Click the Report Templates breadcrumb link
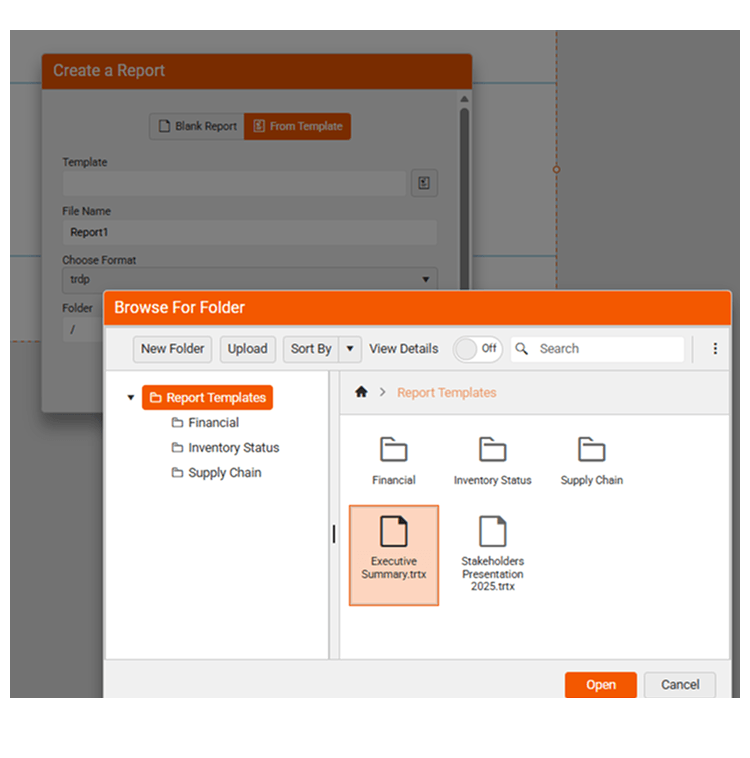The image size is (750, 758). 447,393
